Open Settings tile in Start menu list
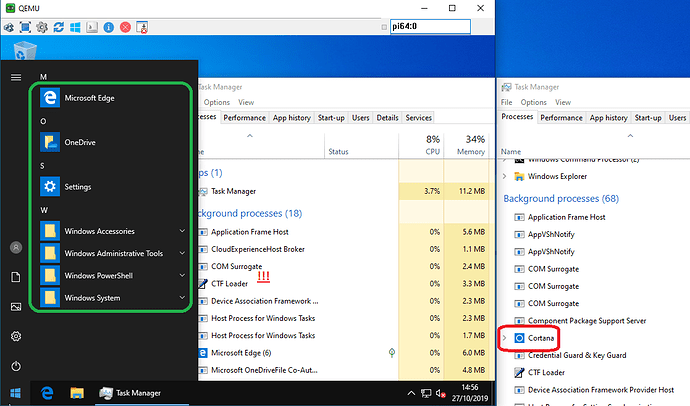Screen dimensions: 690x406 click(x=77, y=186)
